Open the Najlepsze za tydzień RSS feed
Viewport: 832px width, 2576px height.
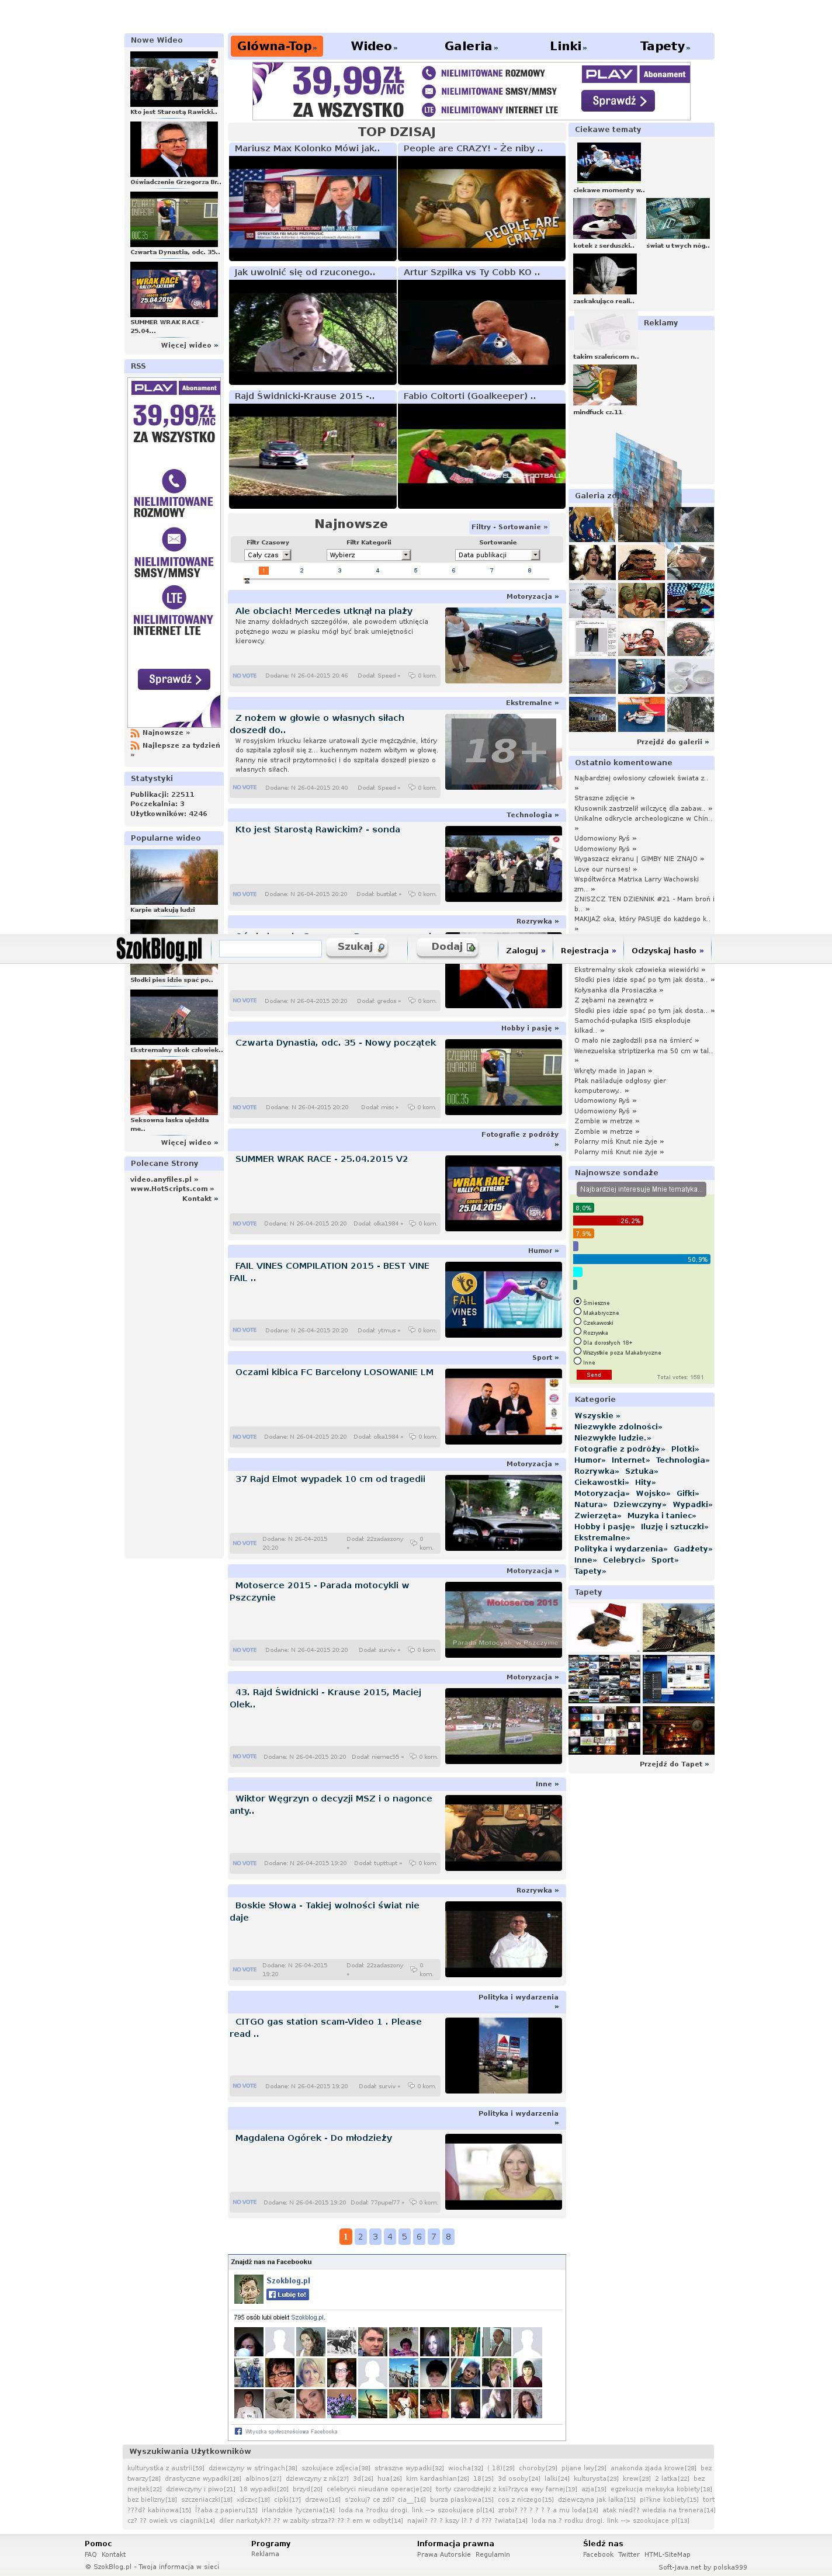[180, 745]
